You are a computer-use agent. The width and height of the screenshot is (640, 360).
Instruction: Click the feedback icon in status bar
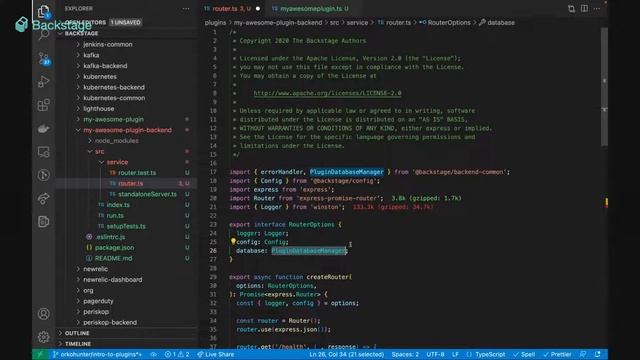point(583,354)
